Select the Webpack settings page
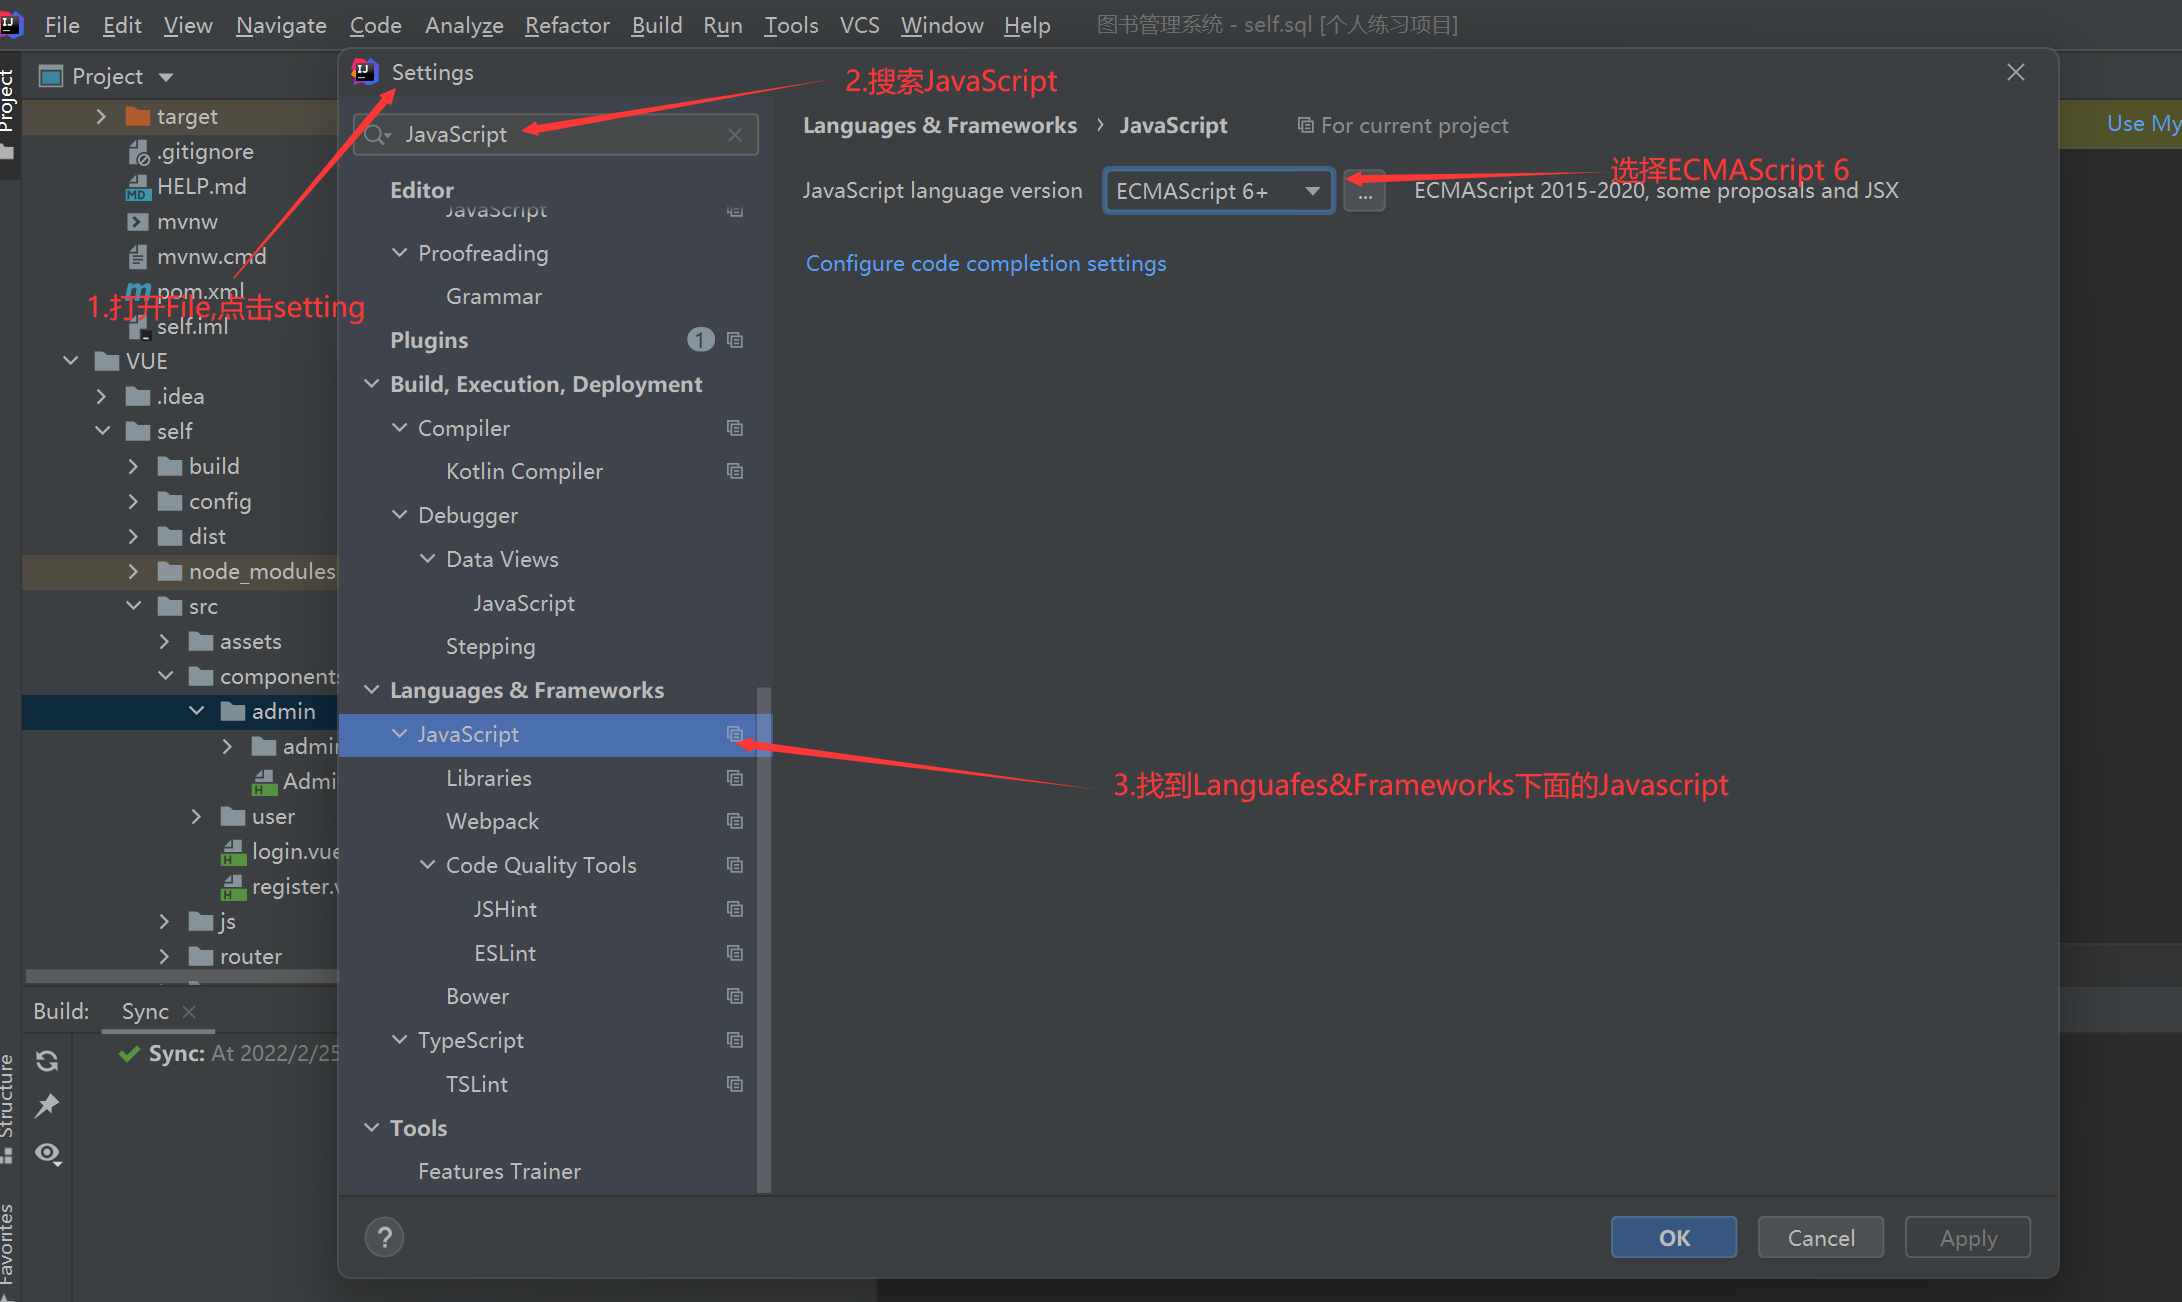The image size is (2182, 1302). pos(492,821)
